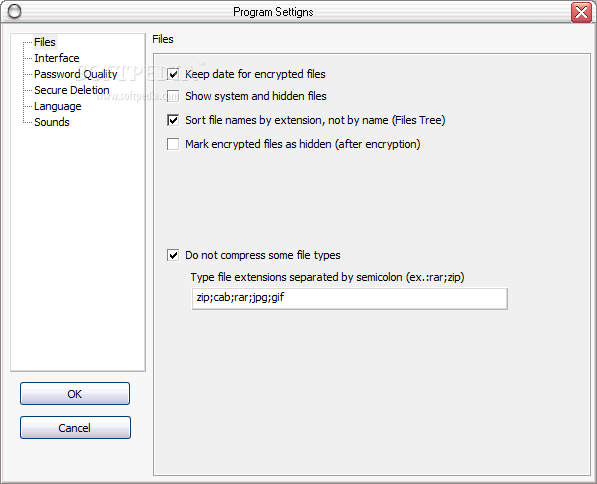Toggle Do not compress some file types

point(173,255)
